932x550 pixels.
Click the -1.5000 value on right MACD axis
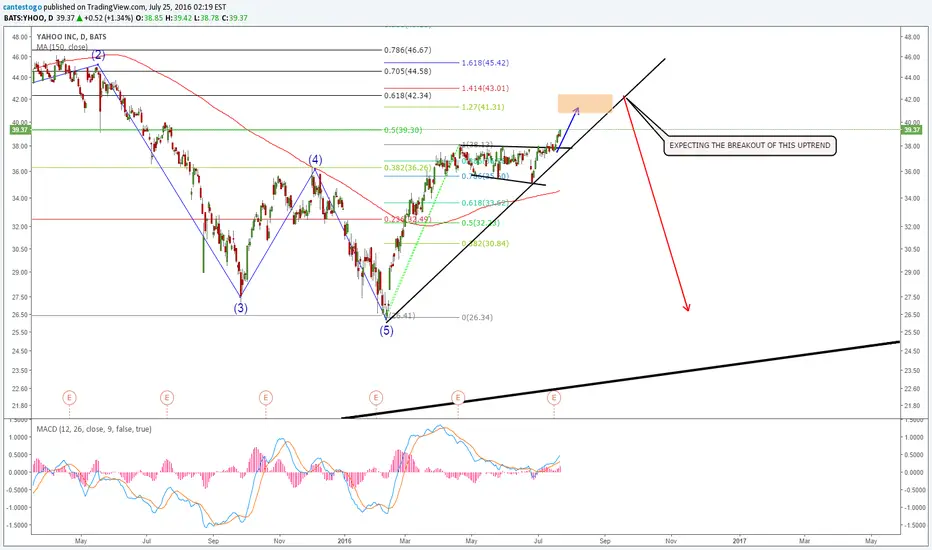click(914, 526)
